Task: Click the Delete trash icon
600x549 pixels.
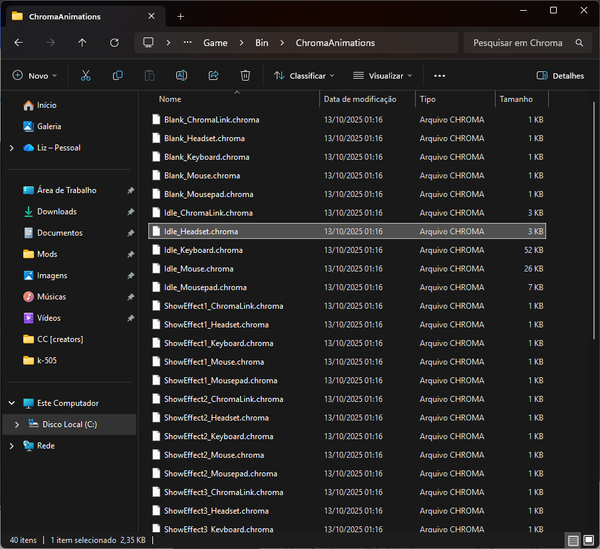Action: click(245, 75)
